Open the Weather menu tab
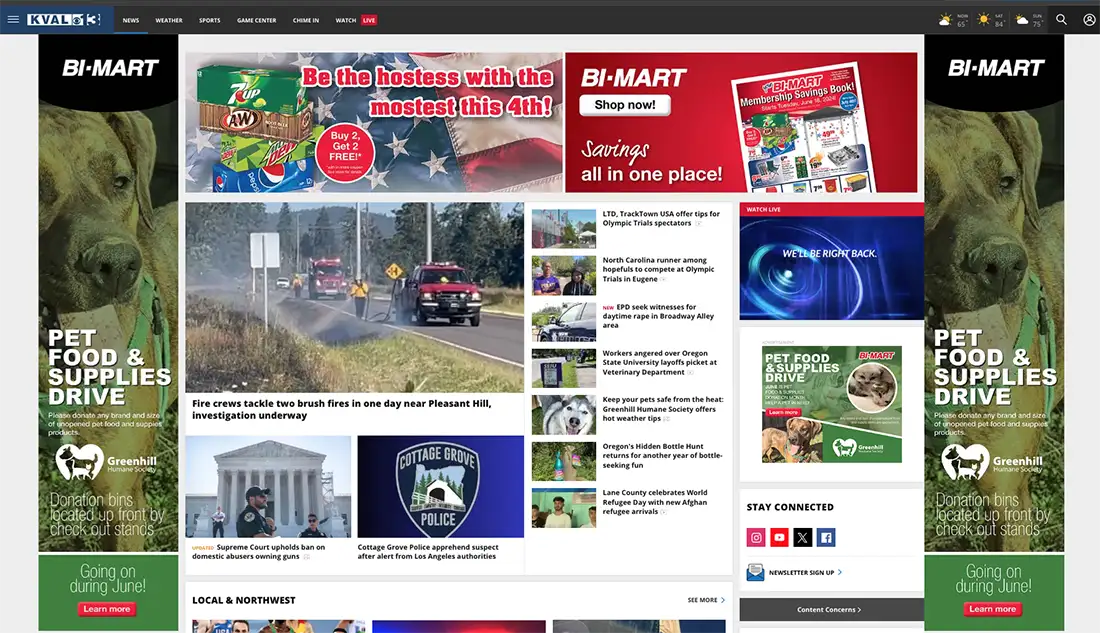 pos(169,20)
